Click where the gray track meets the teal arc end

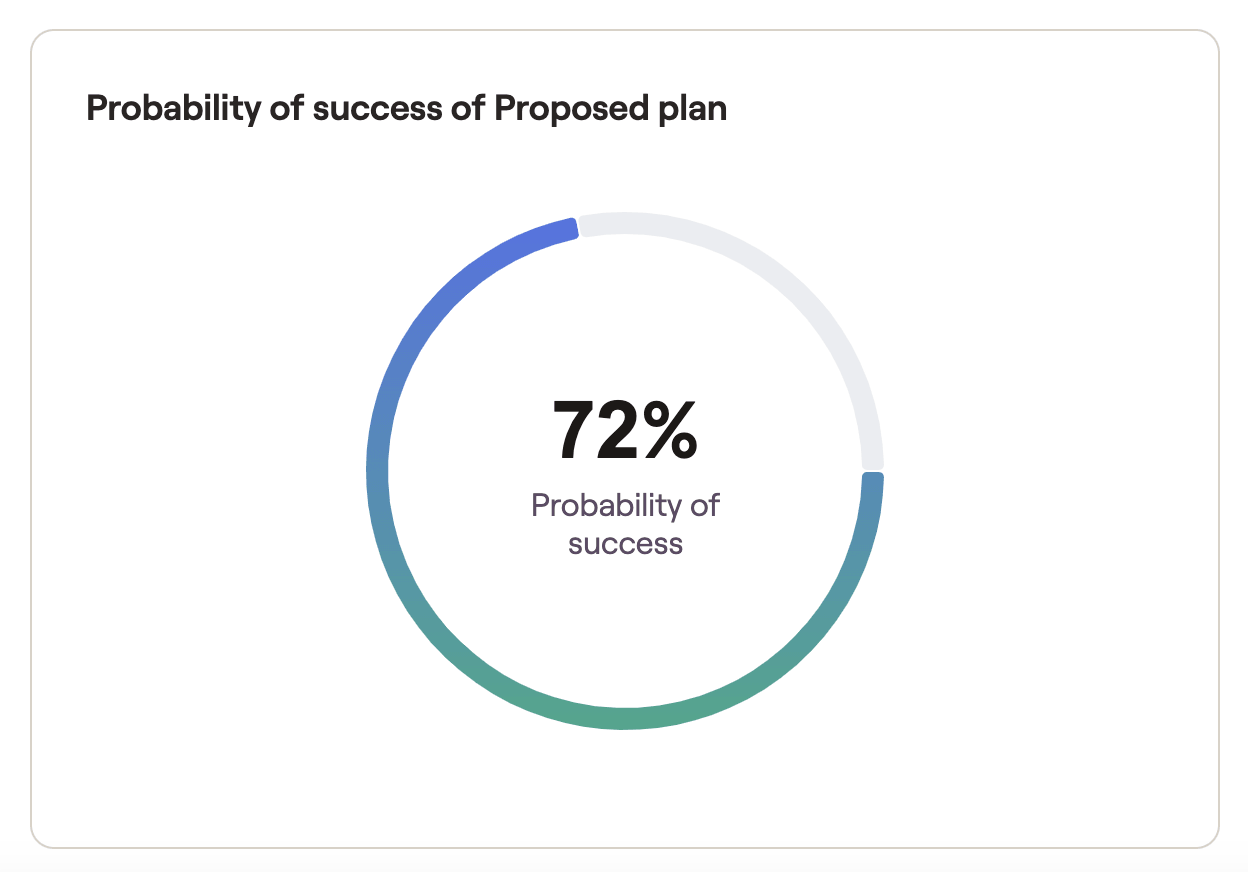[x=873, y=471]
